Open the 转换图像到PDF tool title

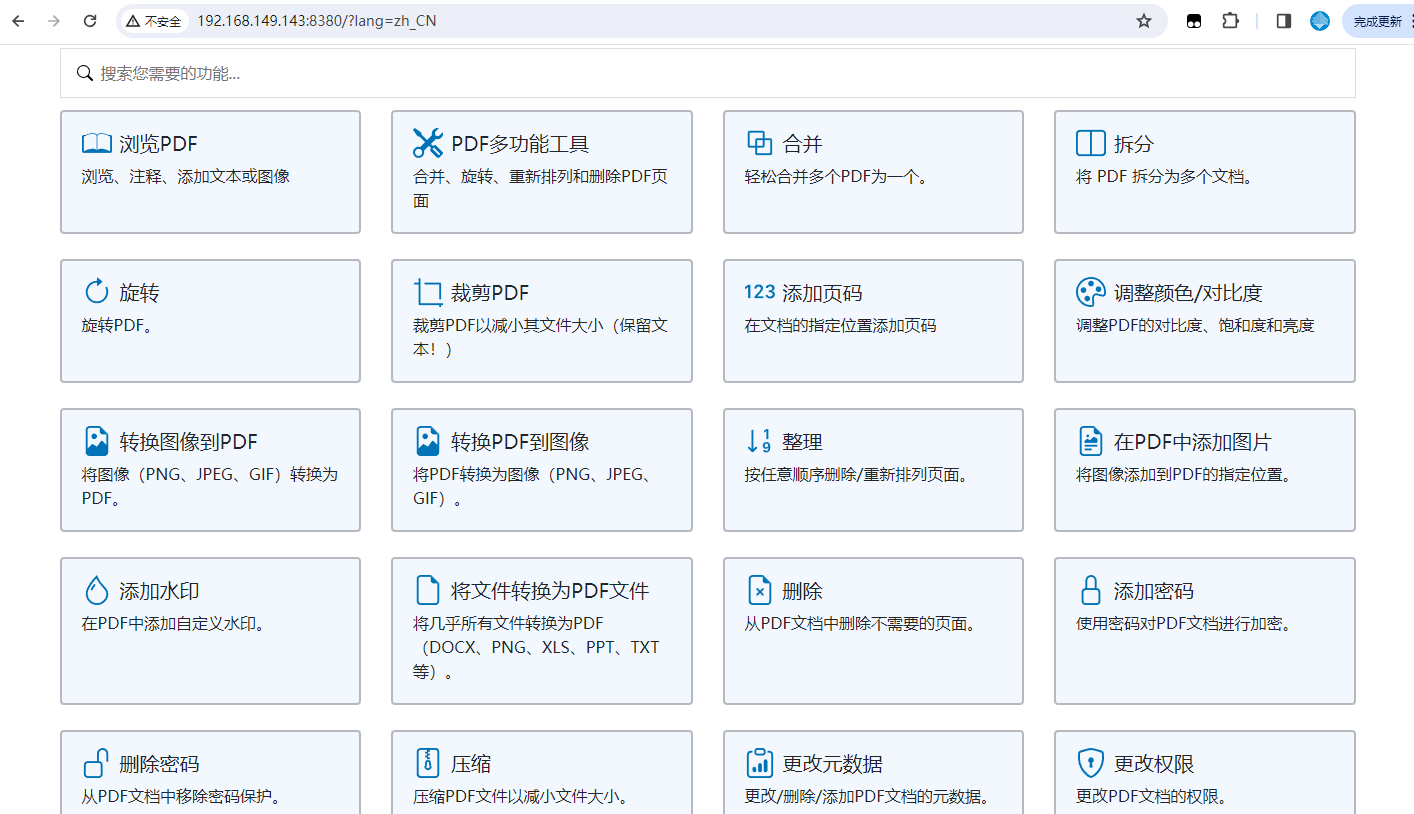[x=188, y=442]
